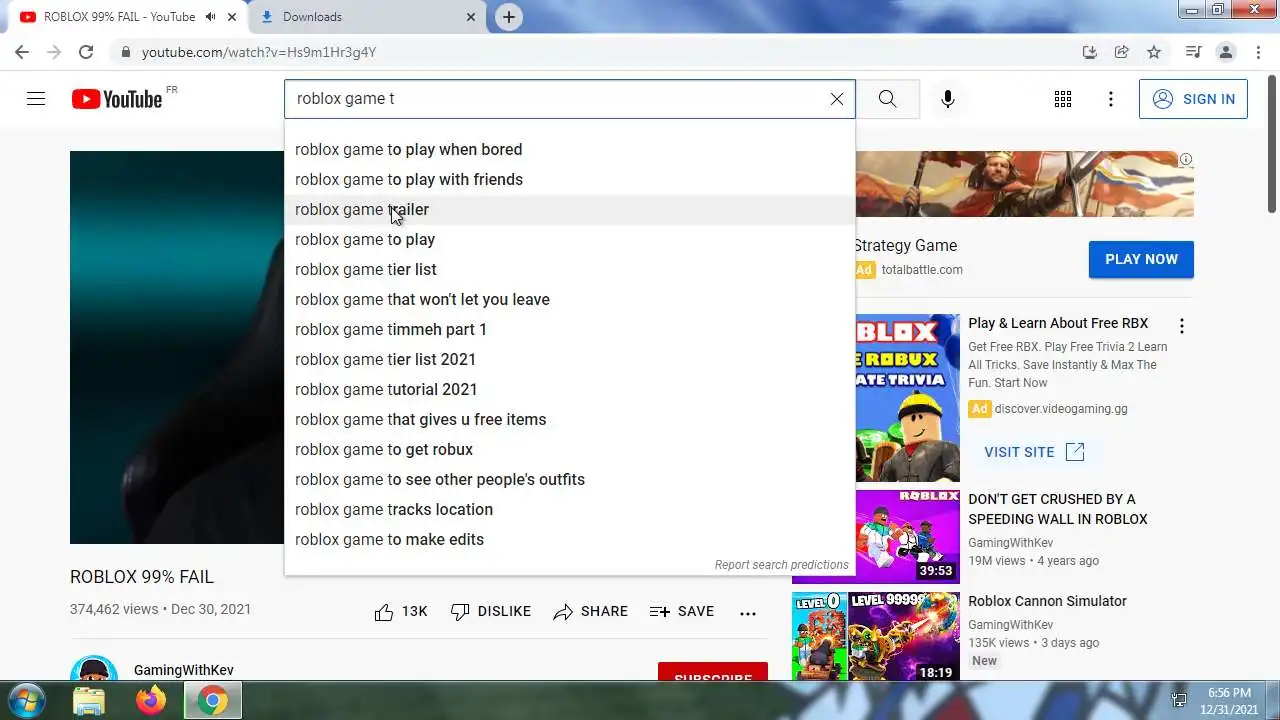Share the video via SHARE
Viewport: 1280px width, 720px height.
(591, 612)
